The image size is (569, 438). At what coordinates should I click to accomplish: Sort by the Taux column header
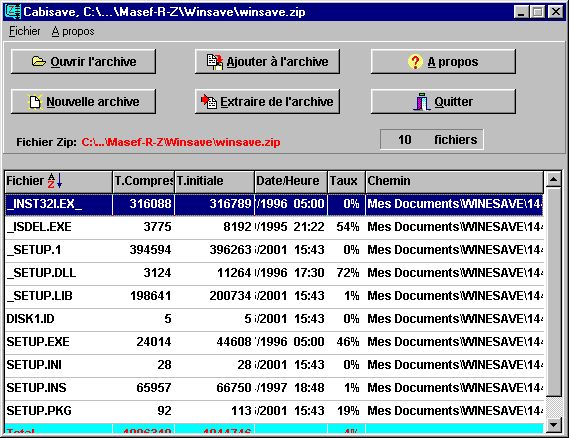tap(347, 181)
